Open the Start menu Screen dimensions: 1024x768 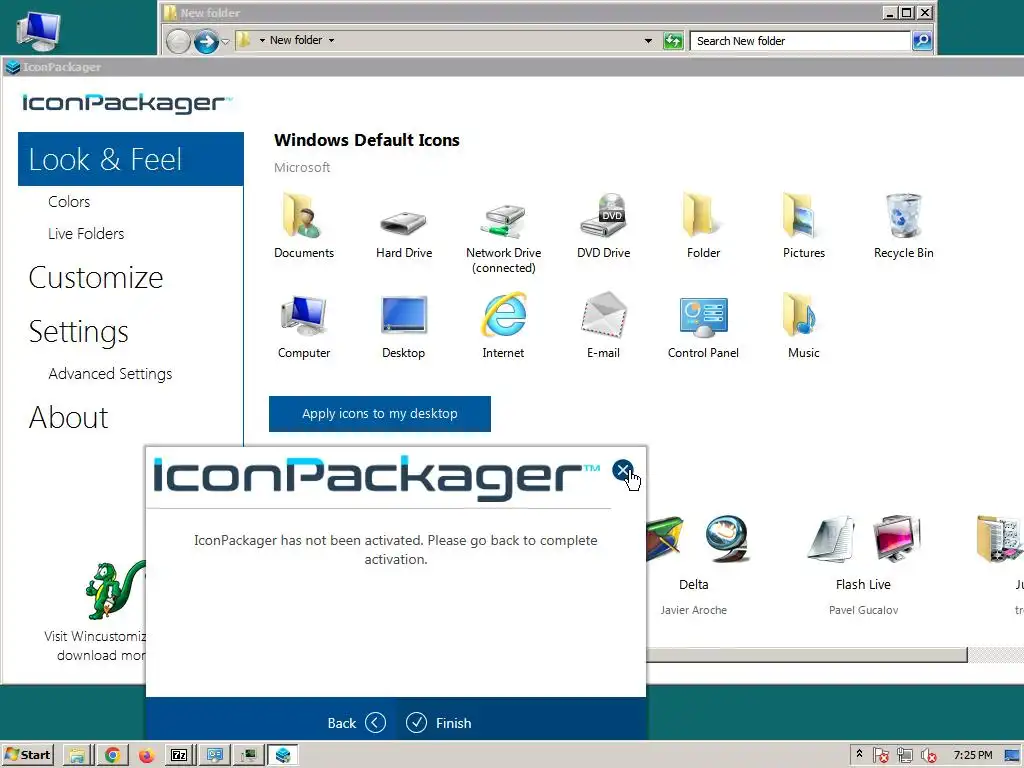(27, 755)
